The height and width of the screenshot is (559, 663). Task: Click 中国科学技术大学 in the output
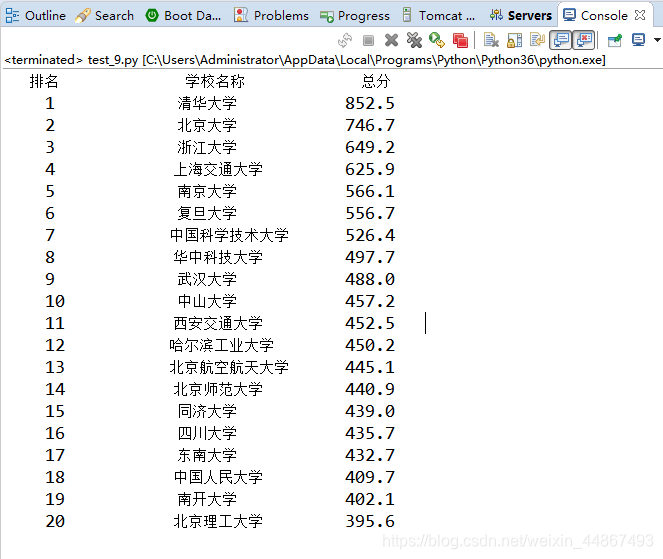[229, 235]
